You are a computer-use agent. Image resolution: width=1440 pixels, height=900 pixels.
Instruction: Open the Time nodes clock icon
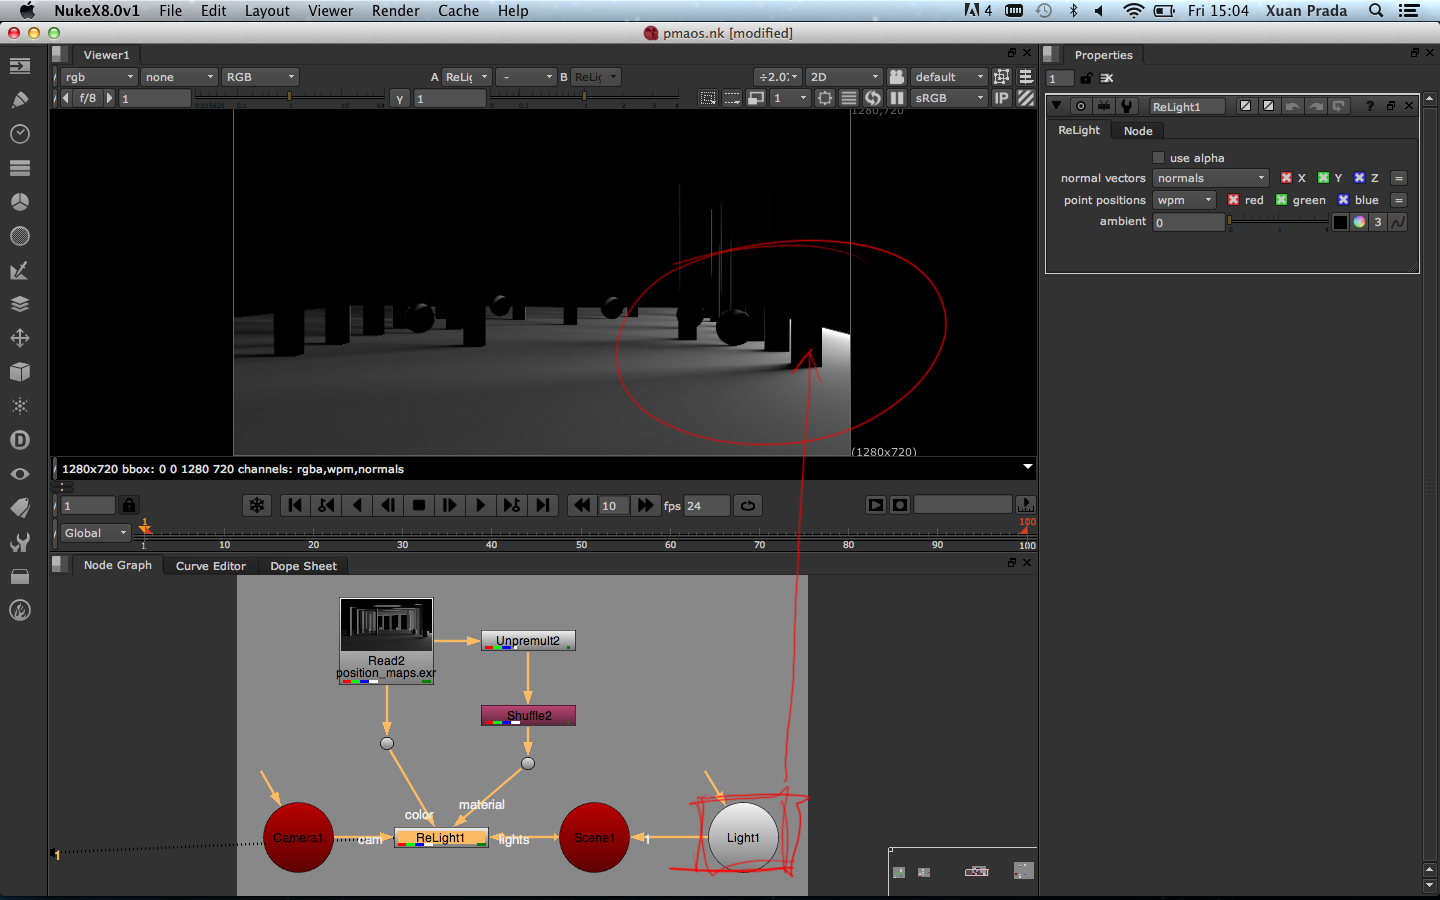(x=19, y=134)
